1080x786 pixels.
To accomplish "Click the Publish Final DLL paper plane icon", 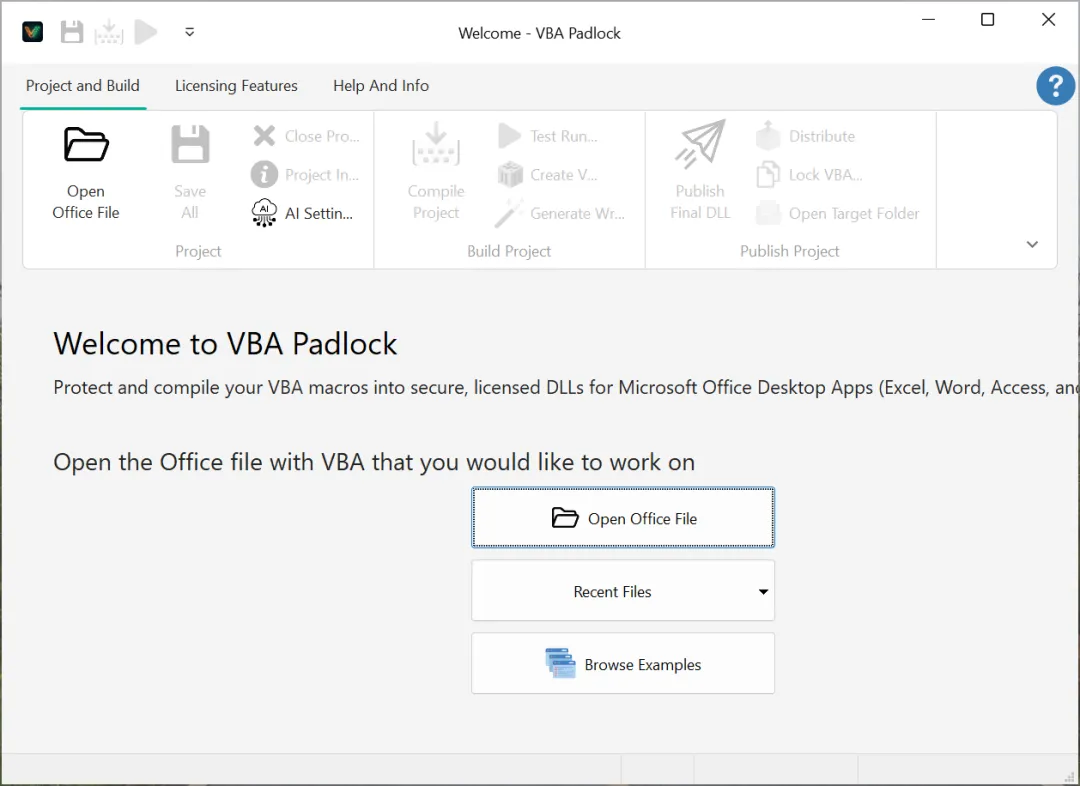I will (x=700, y=146).
